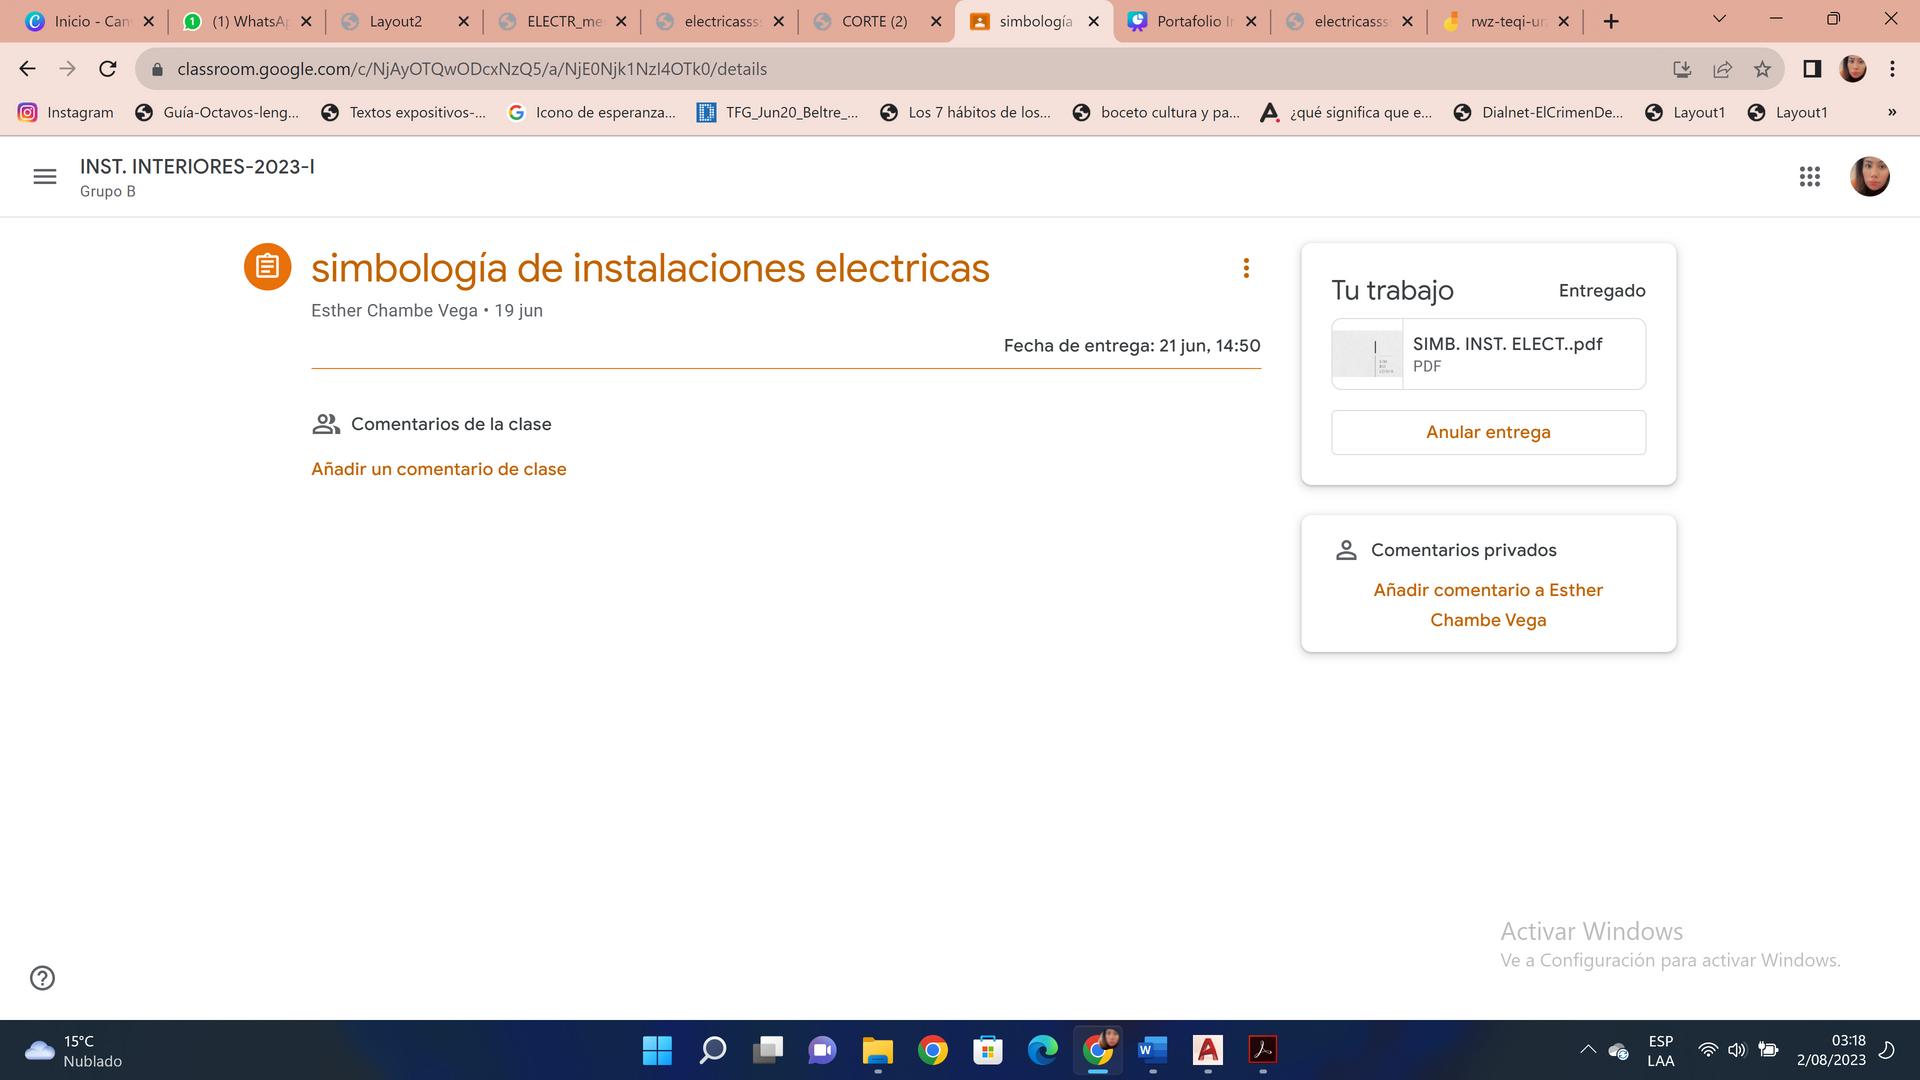1920x1080 pixels.
Task: Click the Anular entrega button
Action: [x=1488, y=432]
